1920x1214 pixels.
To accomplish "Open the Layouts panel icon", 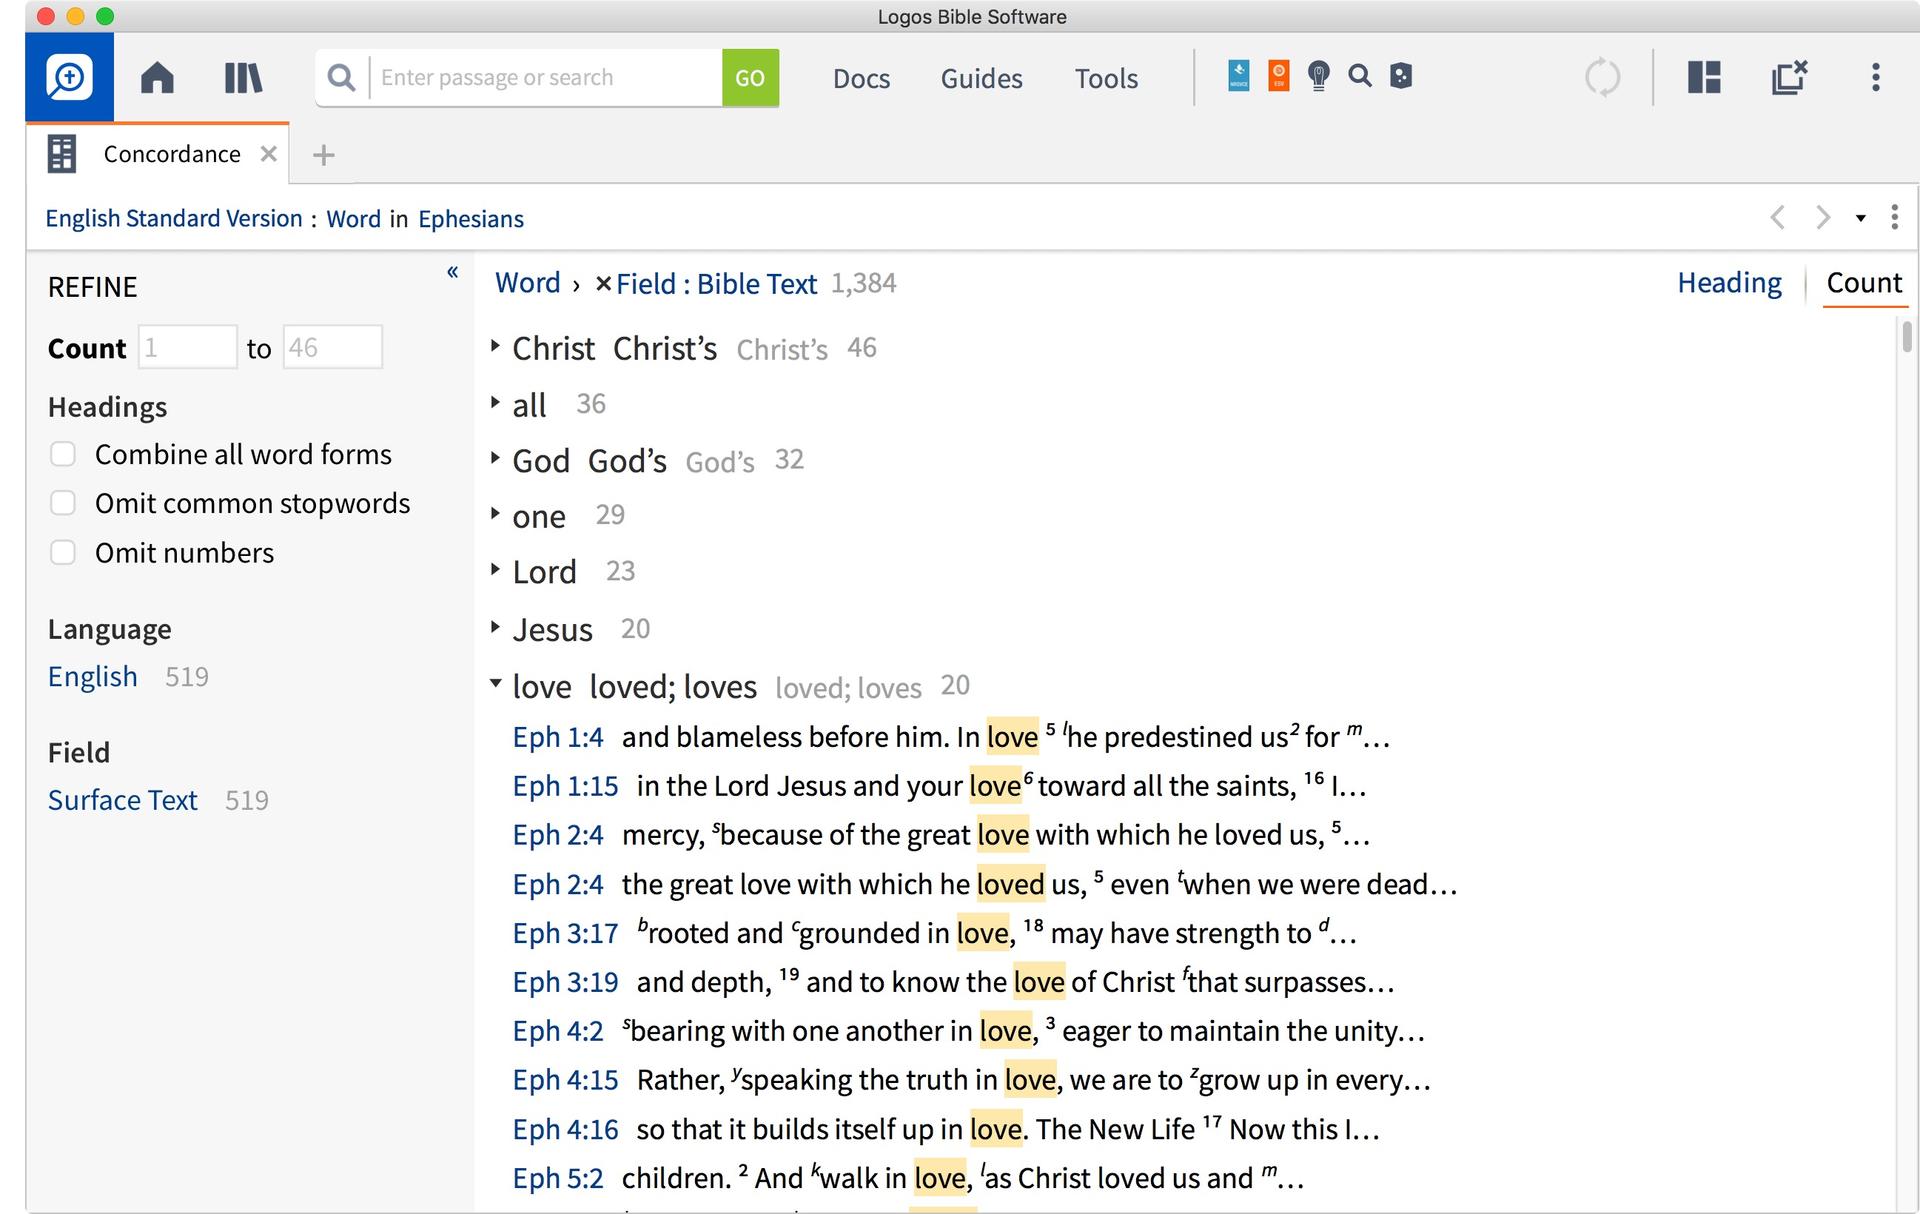I will (x=1704, y=78).
